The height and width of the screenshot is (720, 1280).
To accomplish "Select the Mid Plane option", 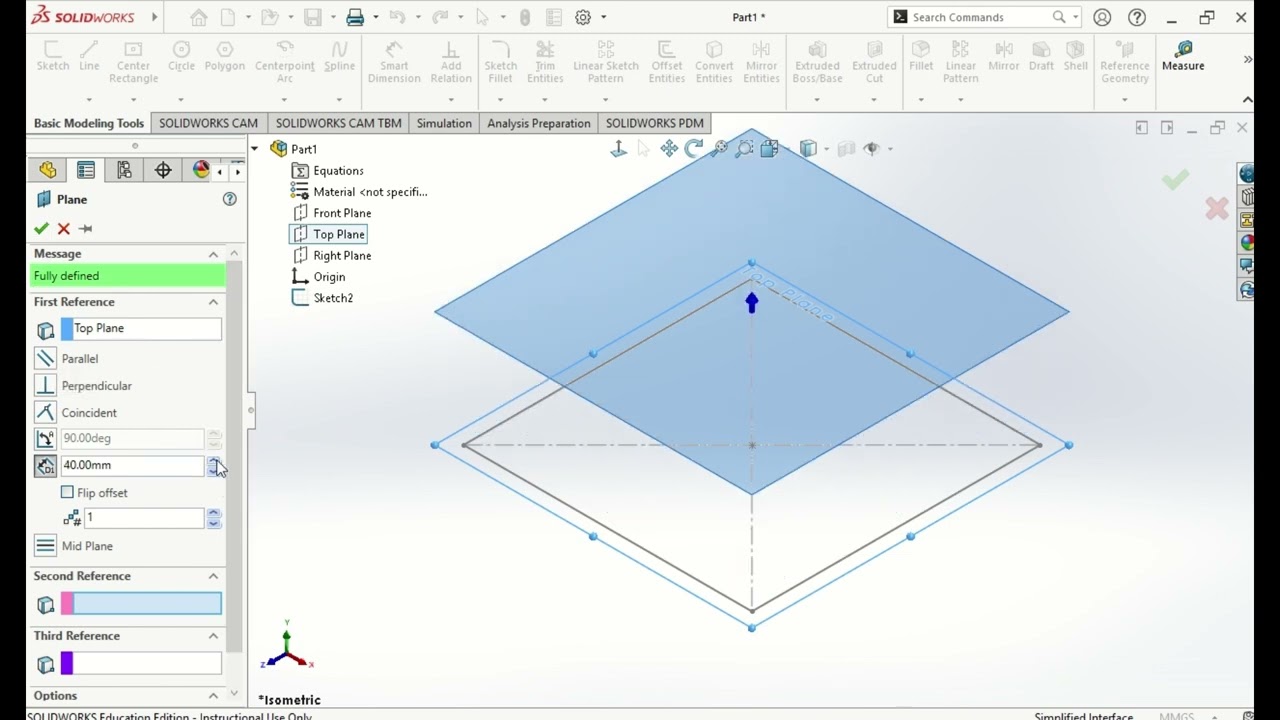I will click(45, 546).
